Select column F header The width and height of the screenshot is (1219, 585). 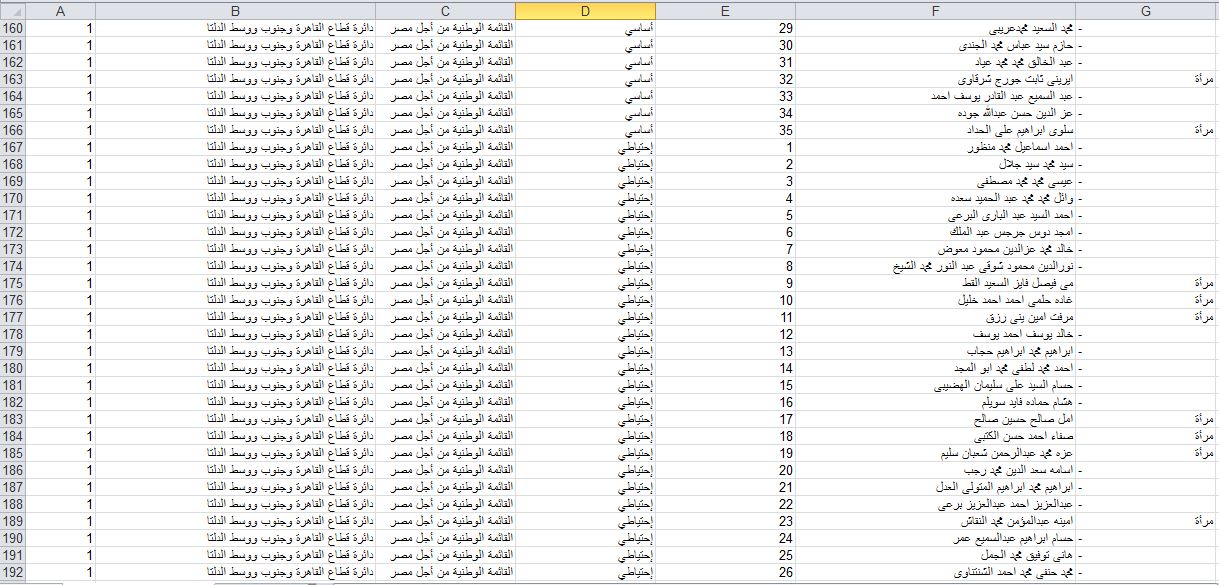click(x=935, y=11)
